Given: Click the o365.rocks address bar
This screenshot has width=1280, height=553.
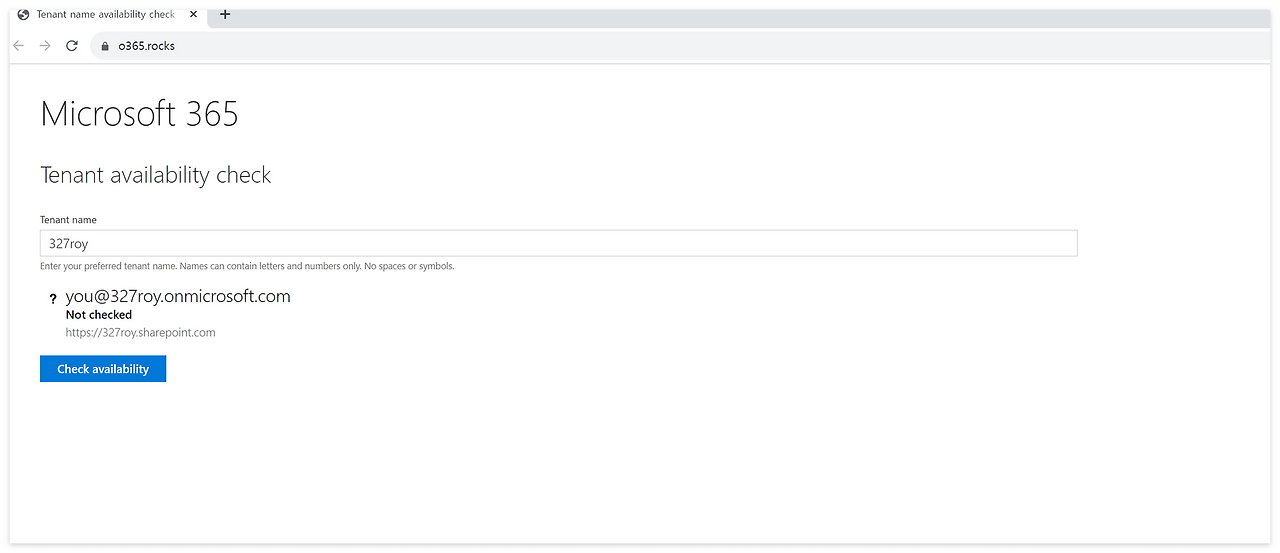Looking at the screenshot, I should click(680, 46).
